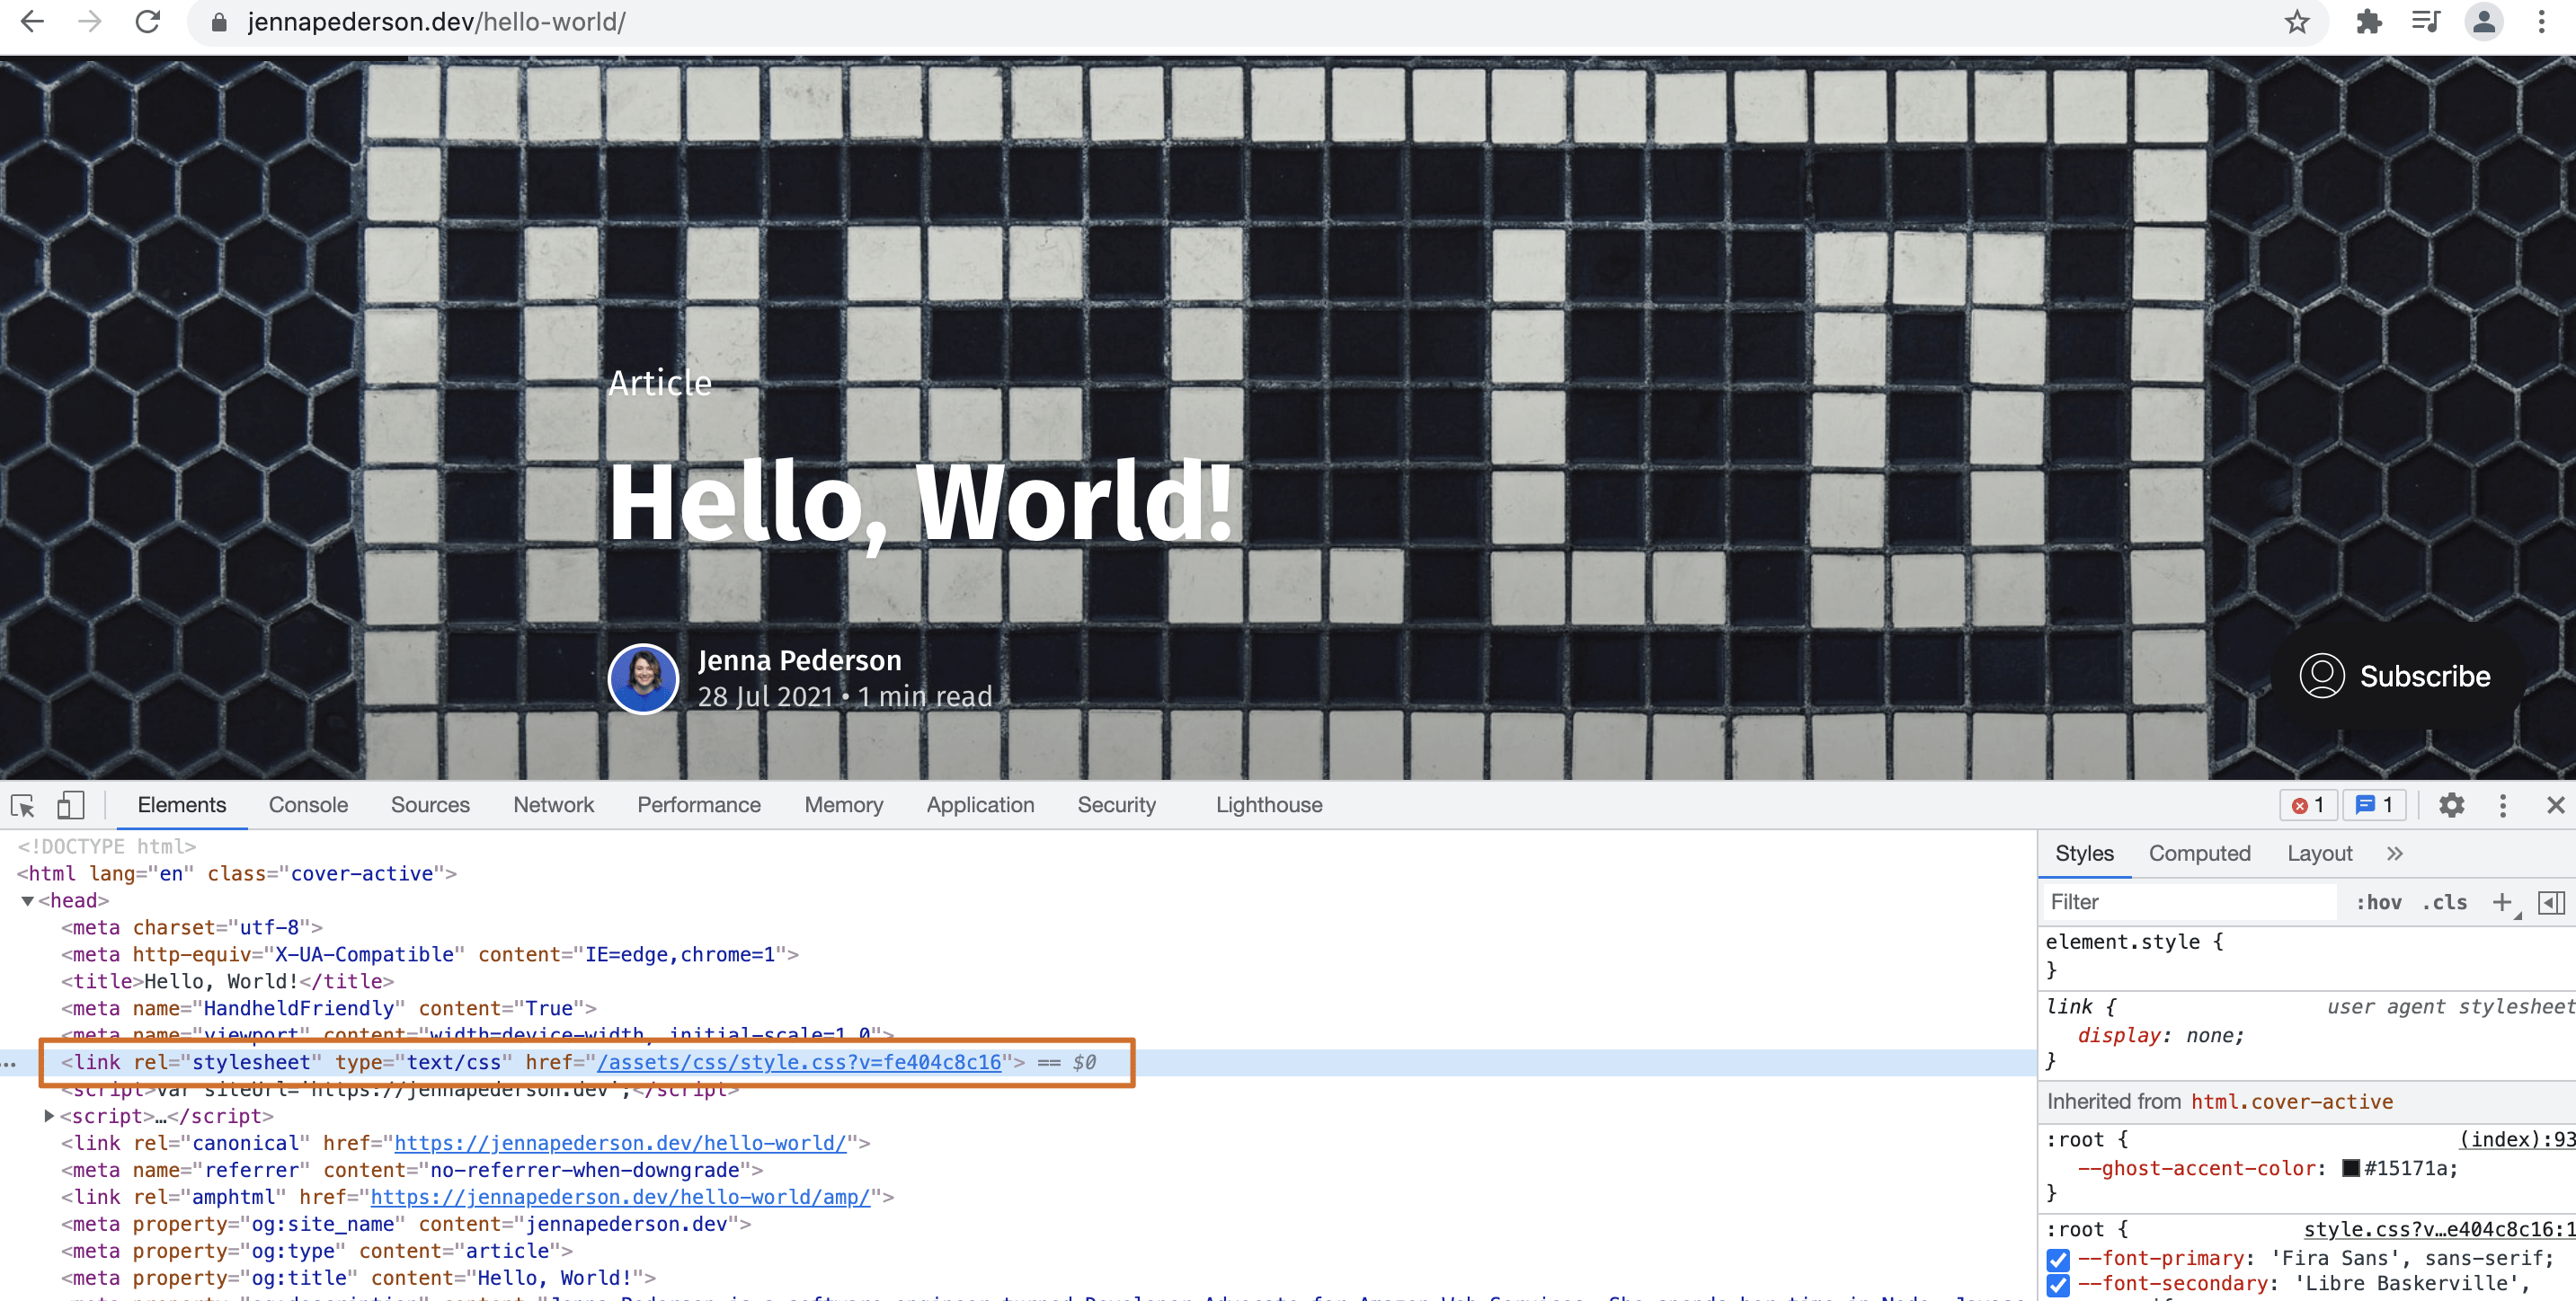Click the browser extensions puzzle icon
This screenshot has width=2576, height=1301.
click(x=2369, y=21)
